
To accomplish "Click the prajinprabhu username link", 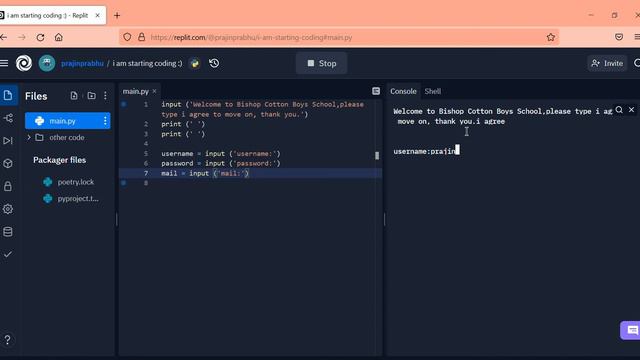I will tap(82, 63).
